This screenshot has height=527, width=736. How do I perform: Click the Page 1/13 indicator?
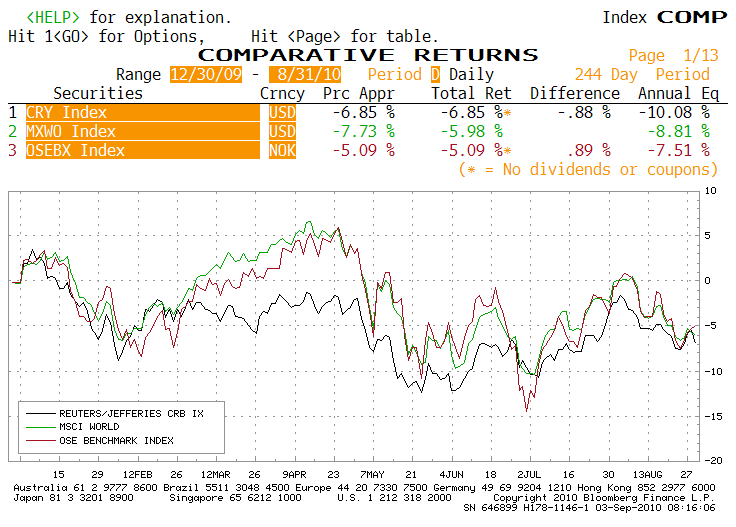click(674, 55)
